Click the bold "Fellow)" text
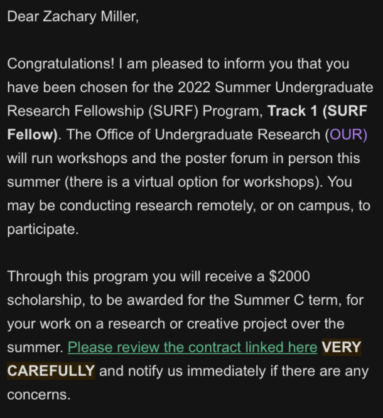Screen dimensions: 383x418 (x=32, y=135)
